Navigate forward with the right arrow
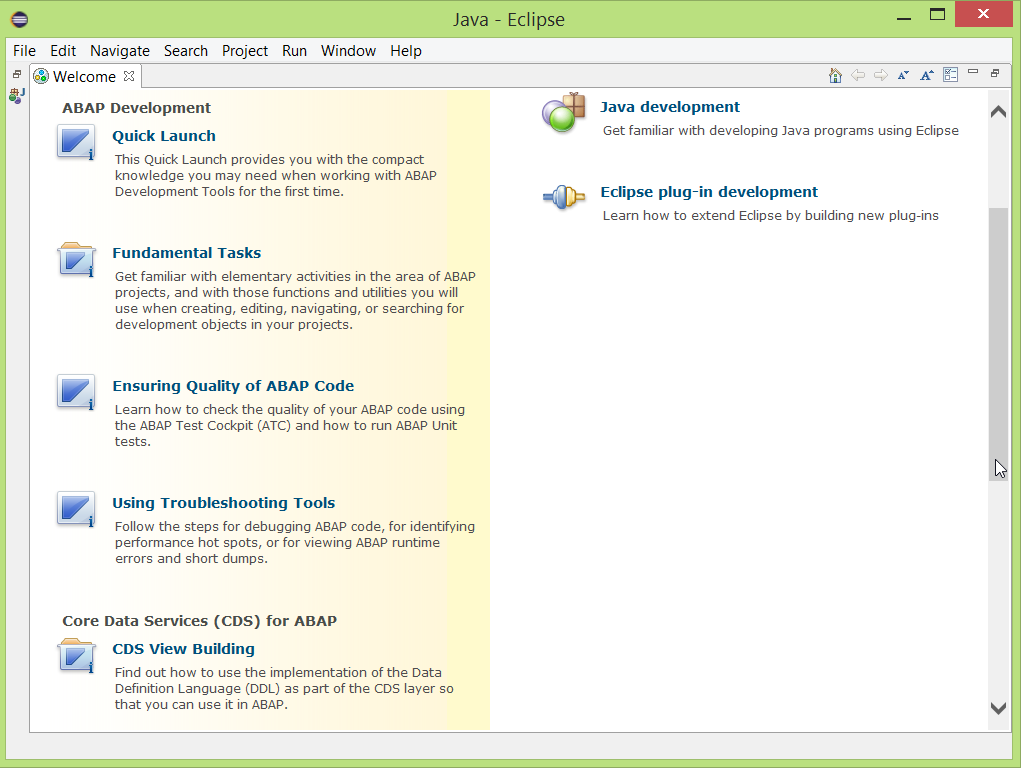Image resolution: width=1021 pixels, height=768 pixels. coord(881,74)
